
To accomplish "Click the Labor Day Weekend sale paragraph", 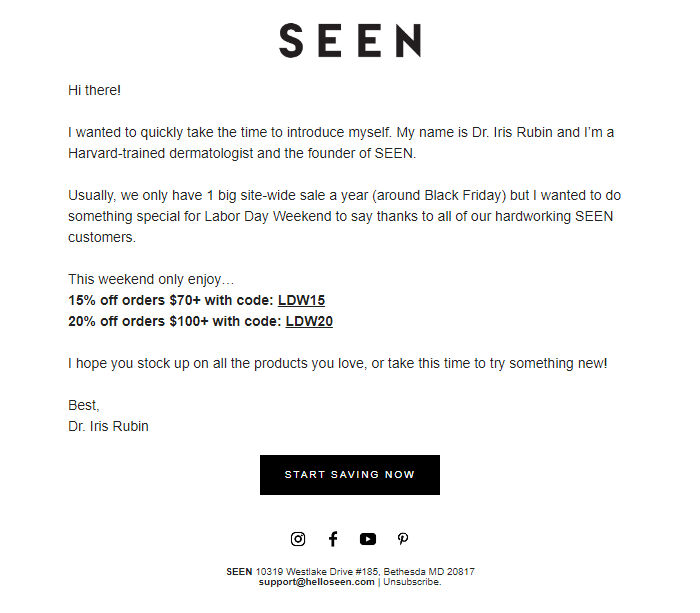I will tap(344, 216).
